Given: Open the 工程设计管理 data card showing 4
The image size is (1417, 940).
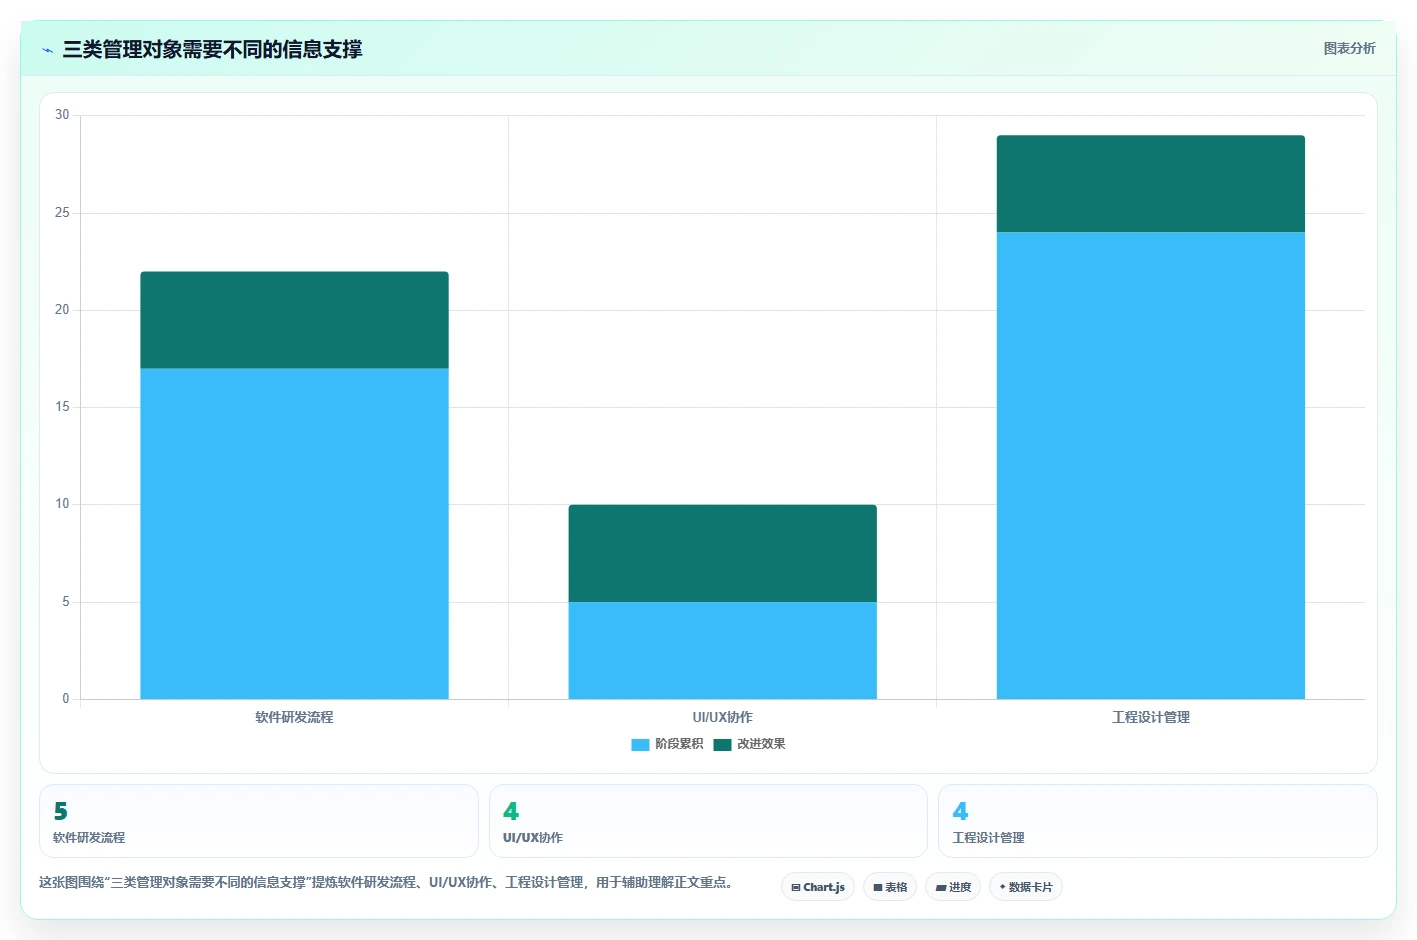Looking at the screenshot, I should coord(1157,821).
